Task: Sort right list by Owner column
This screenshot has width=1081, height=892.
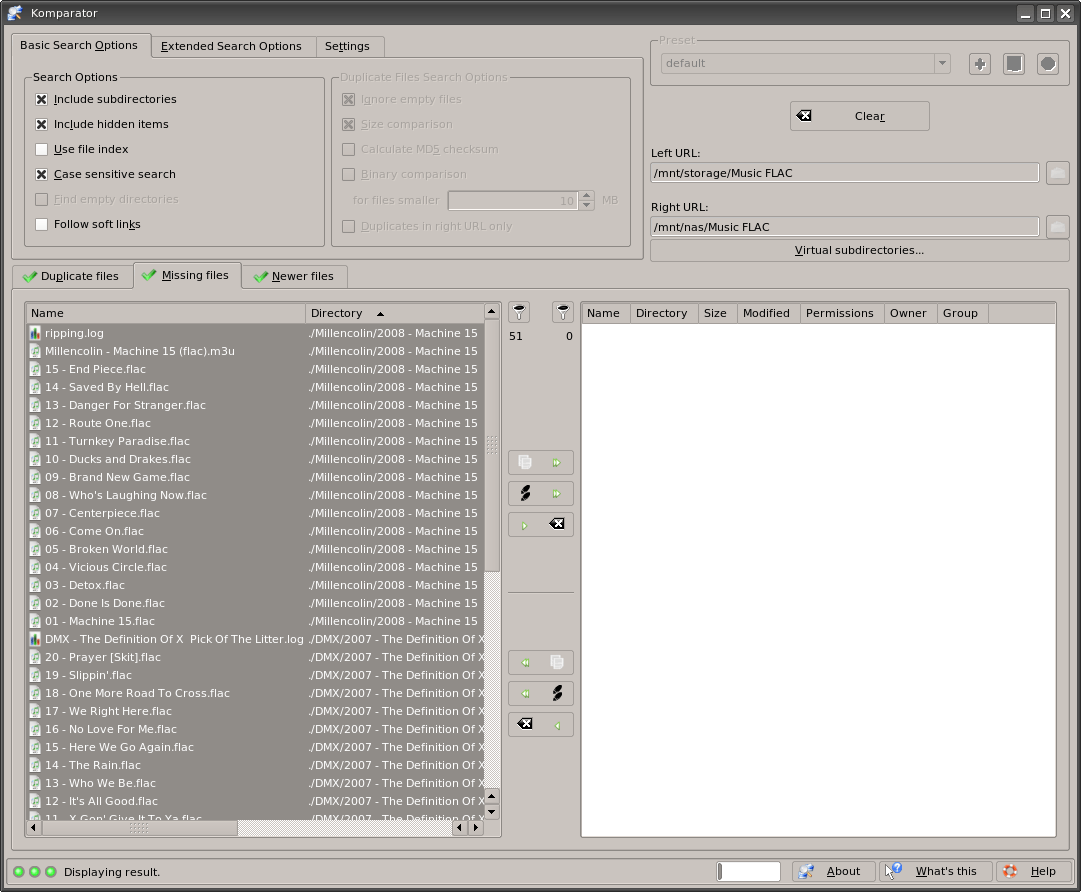Action: [x=910, y=313]
